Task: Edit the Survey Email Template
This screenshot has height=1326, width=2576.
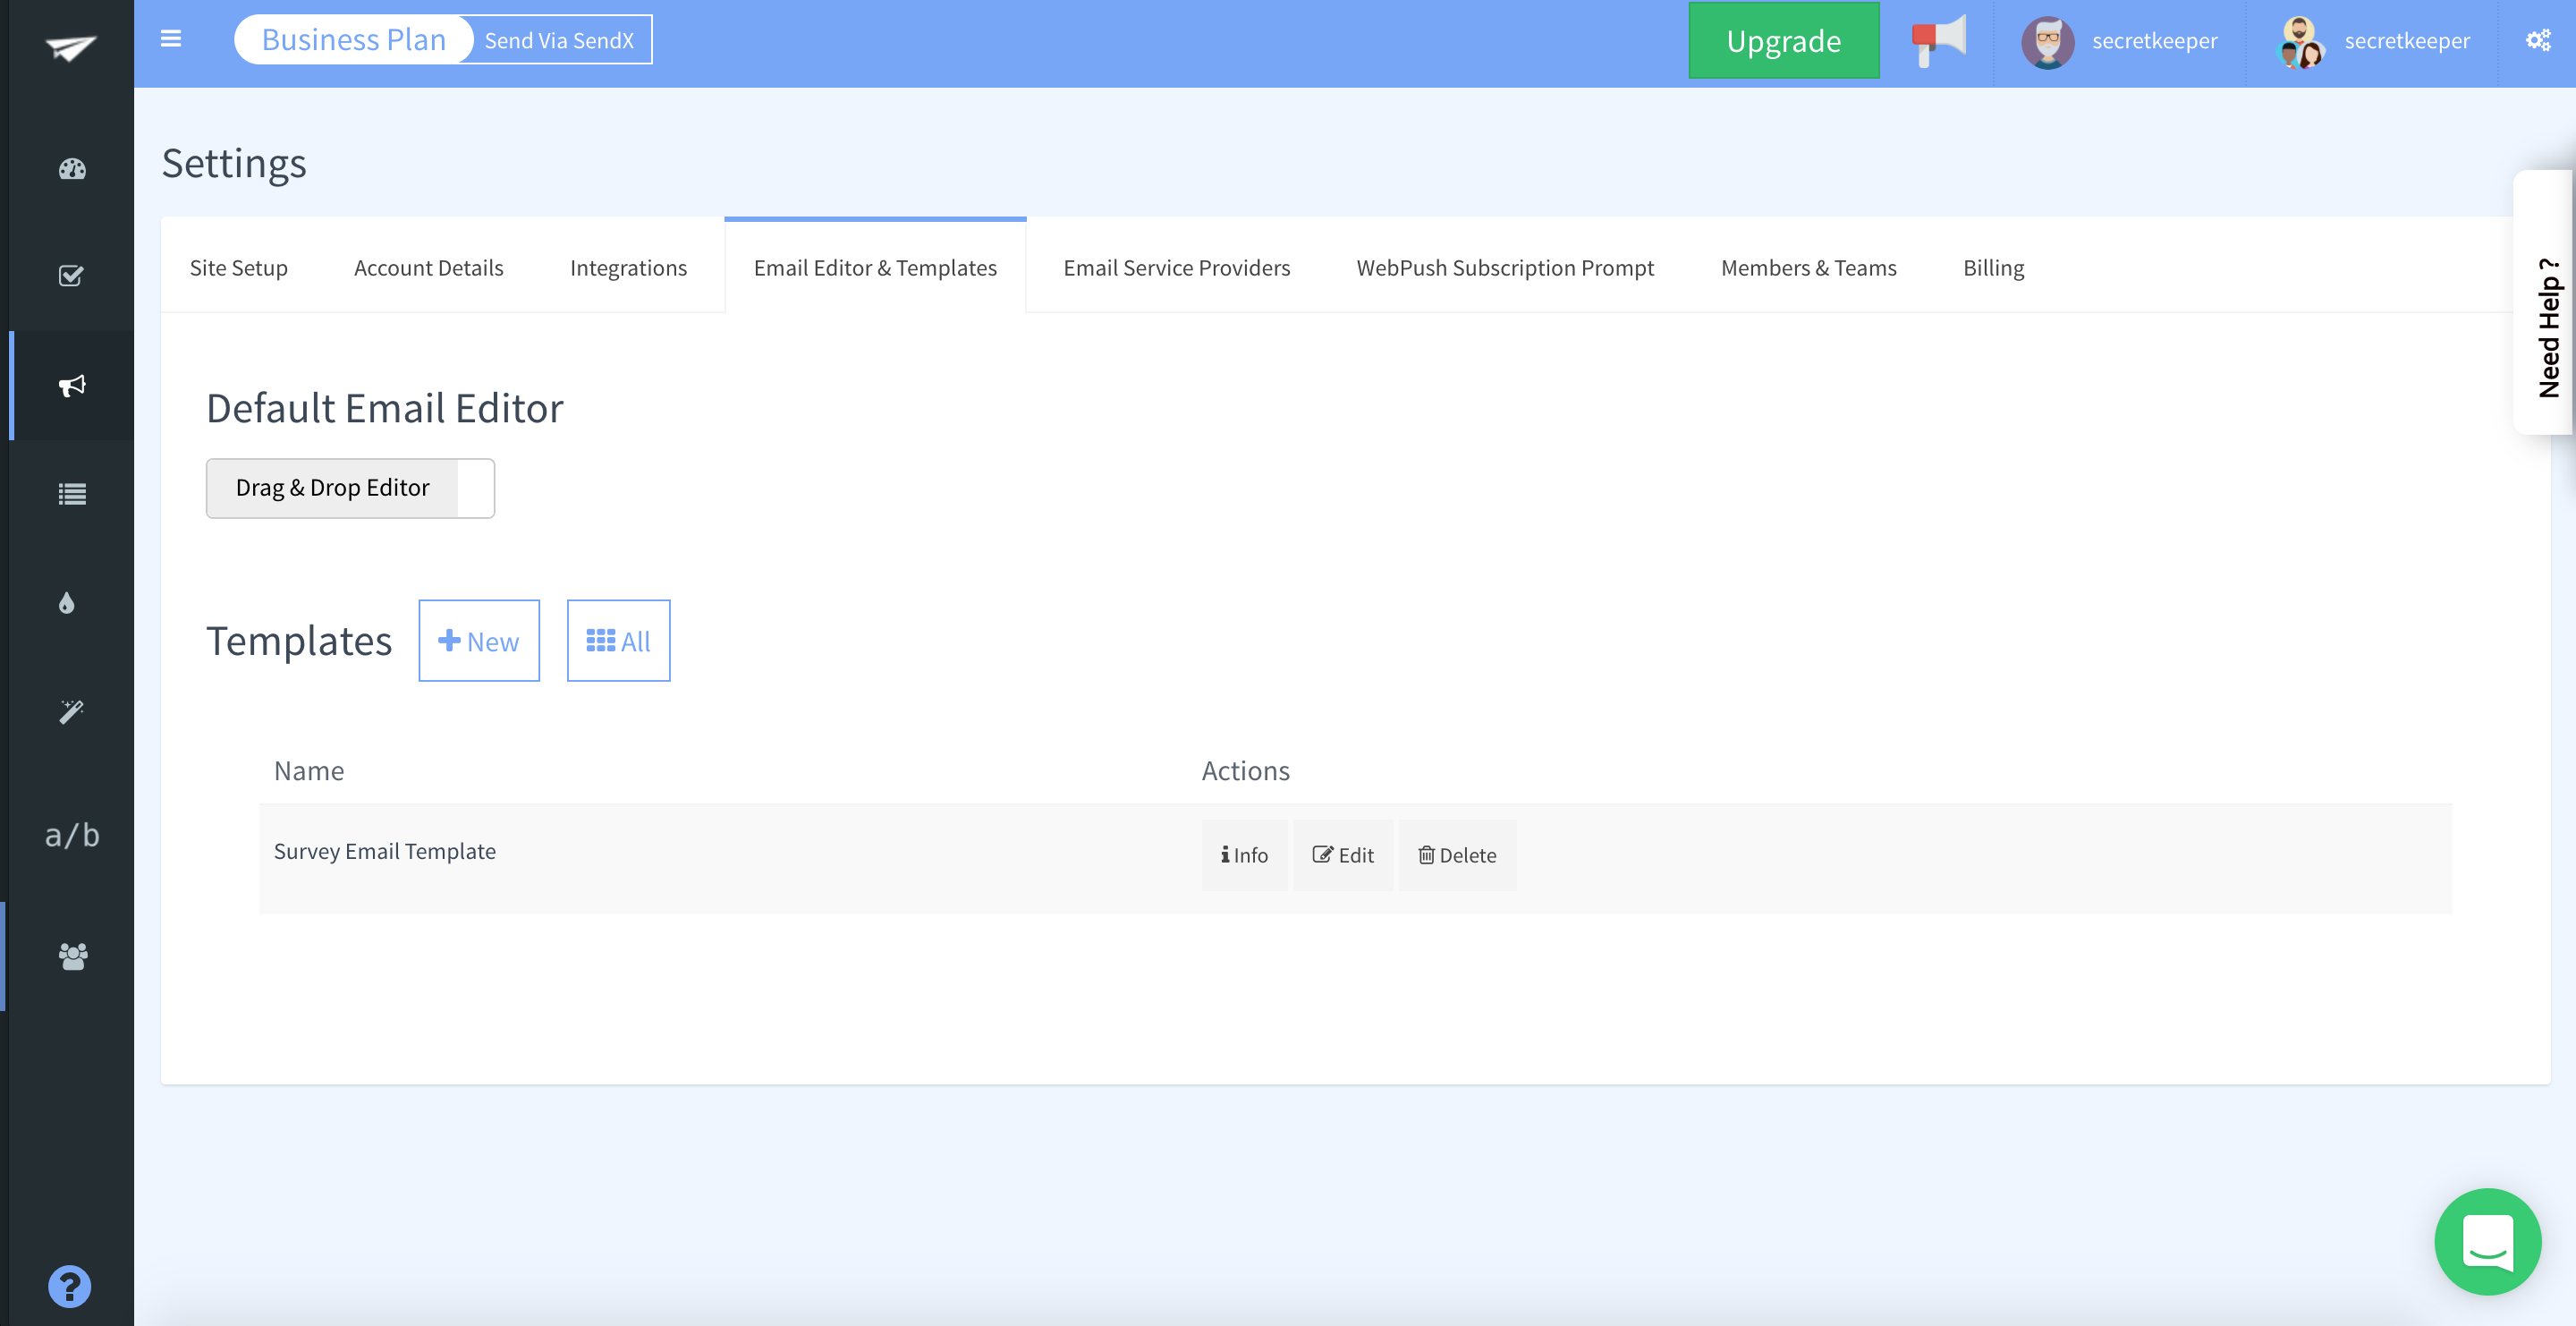Action: coord(1343,855)
